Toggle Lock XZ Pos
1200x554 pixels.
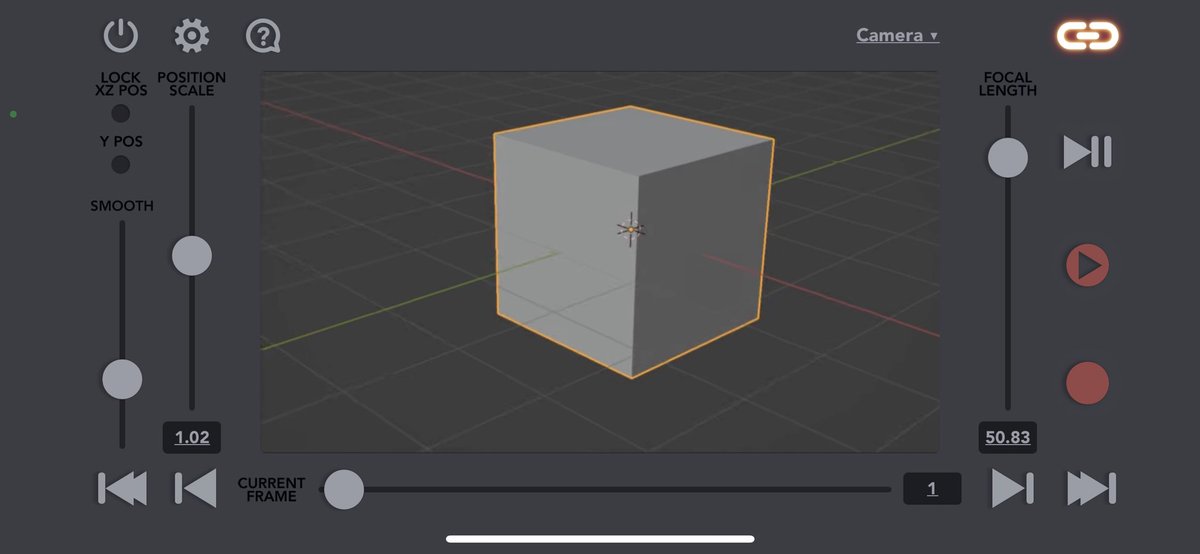(121, 114)
